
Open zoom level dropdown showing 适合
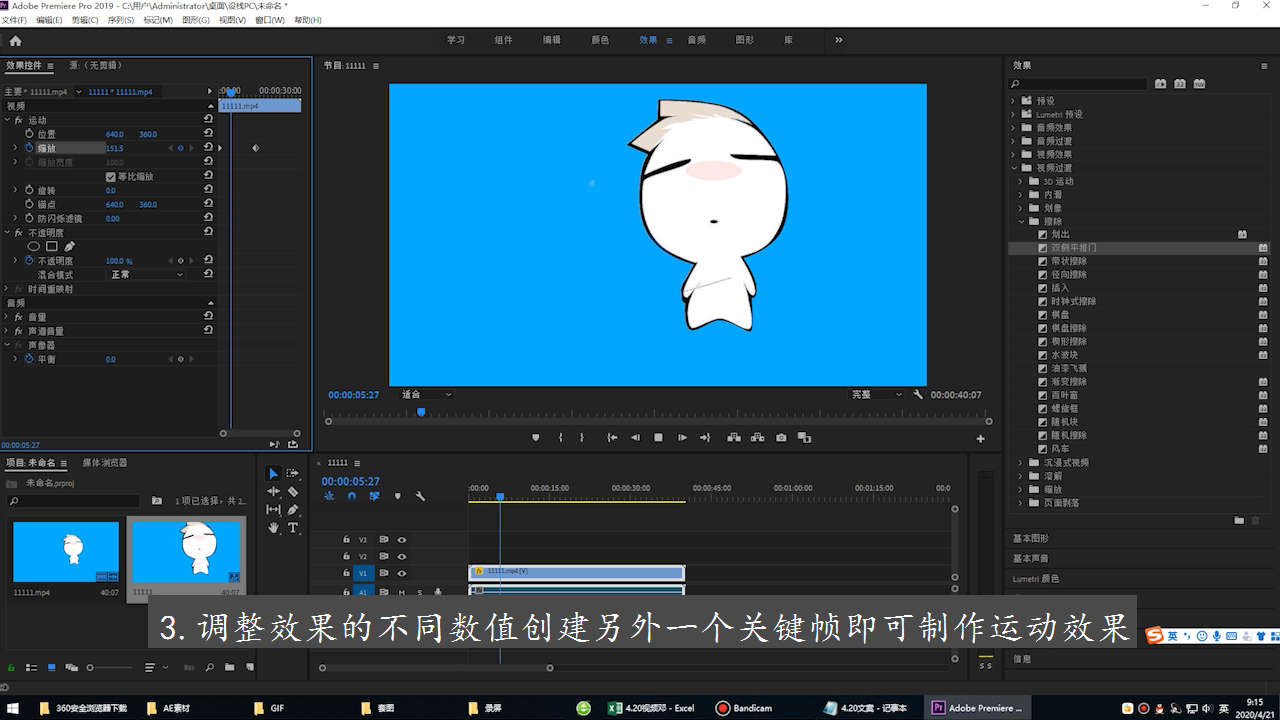(x=425, y=395)
